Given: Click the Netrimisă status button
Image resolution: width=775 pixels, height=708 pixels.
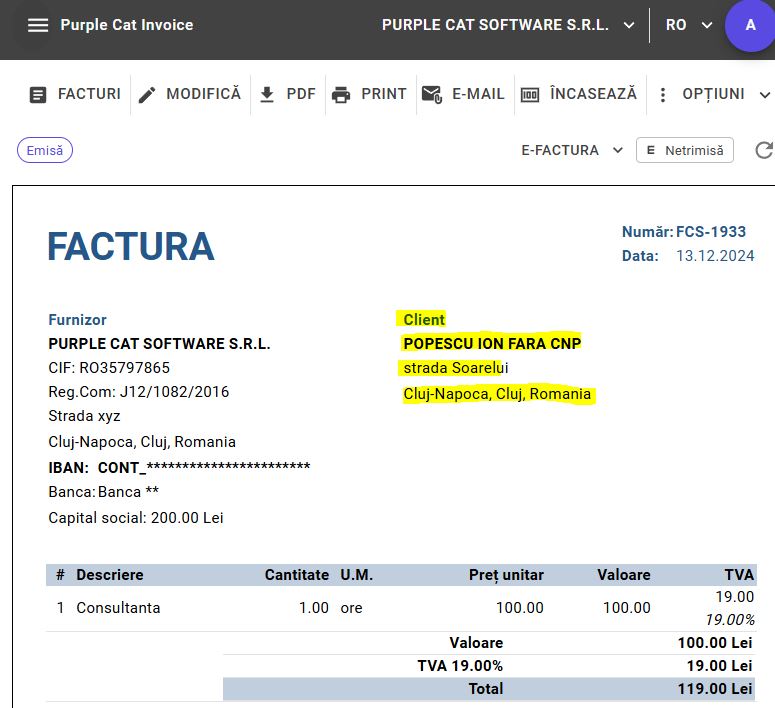Looking at the screenshot, I should [x=685, y=150].
